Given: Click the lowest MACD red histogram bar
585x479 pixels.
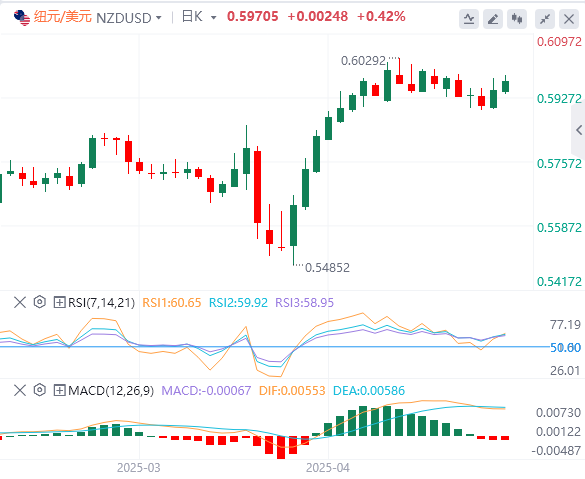Looking at the screenshot, I should 281,447.
